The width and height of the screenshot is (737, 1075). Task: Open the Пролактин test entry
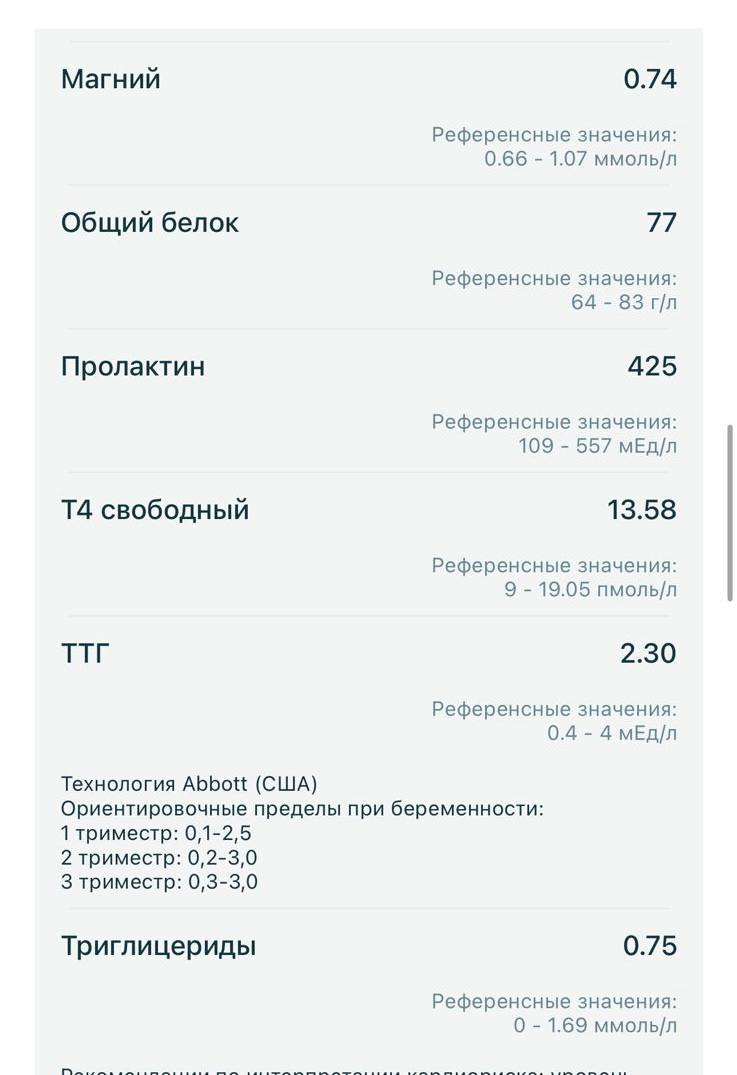tap(133, 366)
